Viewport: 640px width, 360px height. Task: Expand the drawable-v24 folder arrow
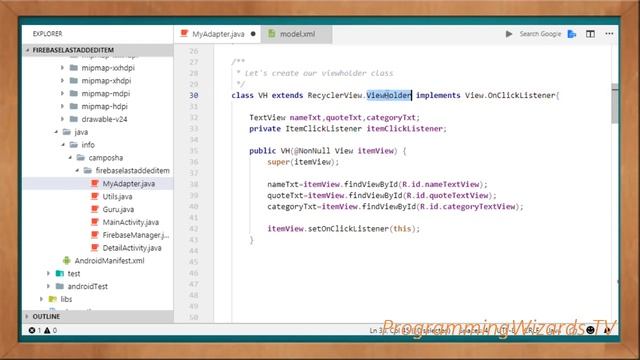62,119
